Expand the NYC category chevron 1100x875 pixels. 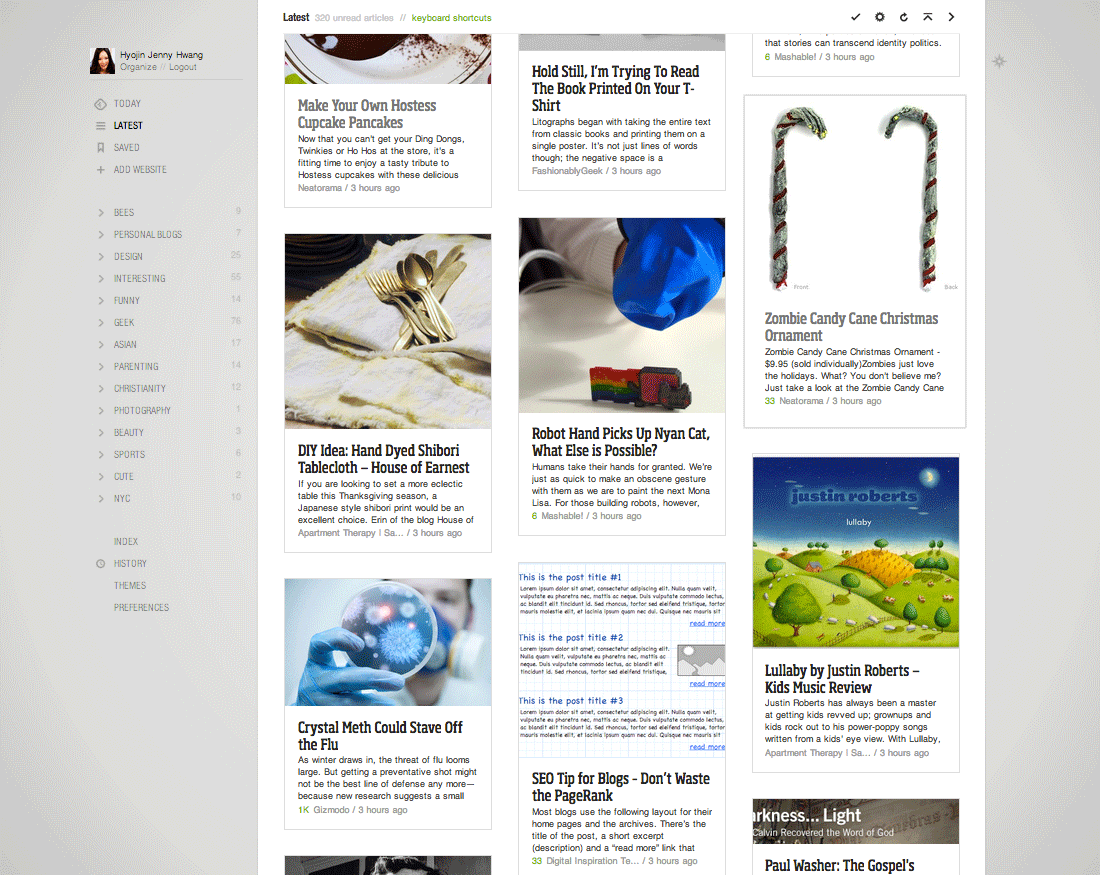pyautogui.click(x=101, y=499)
